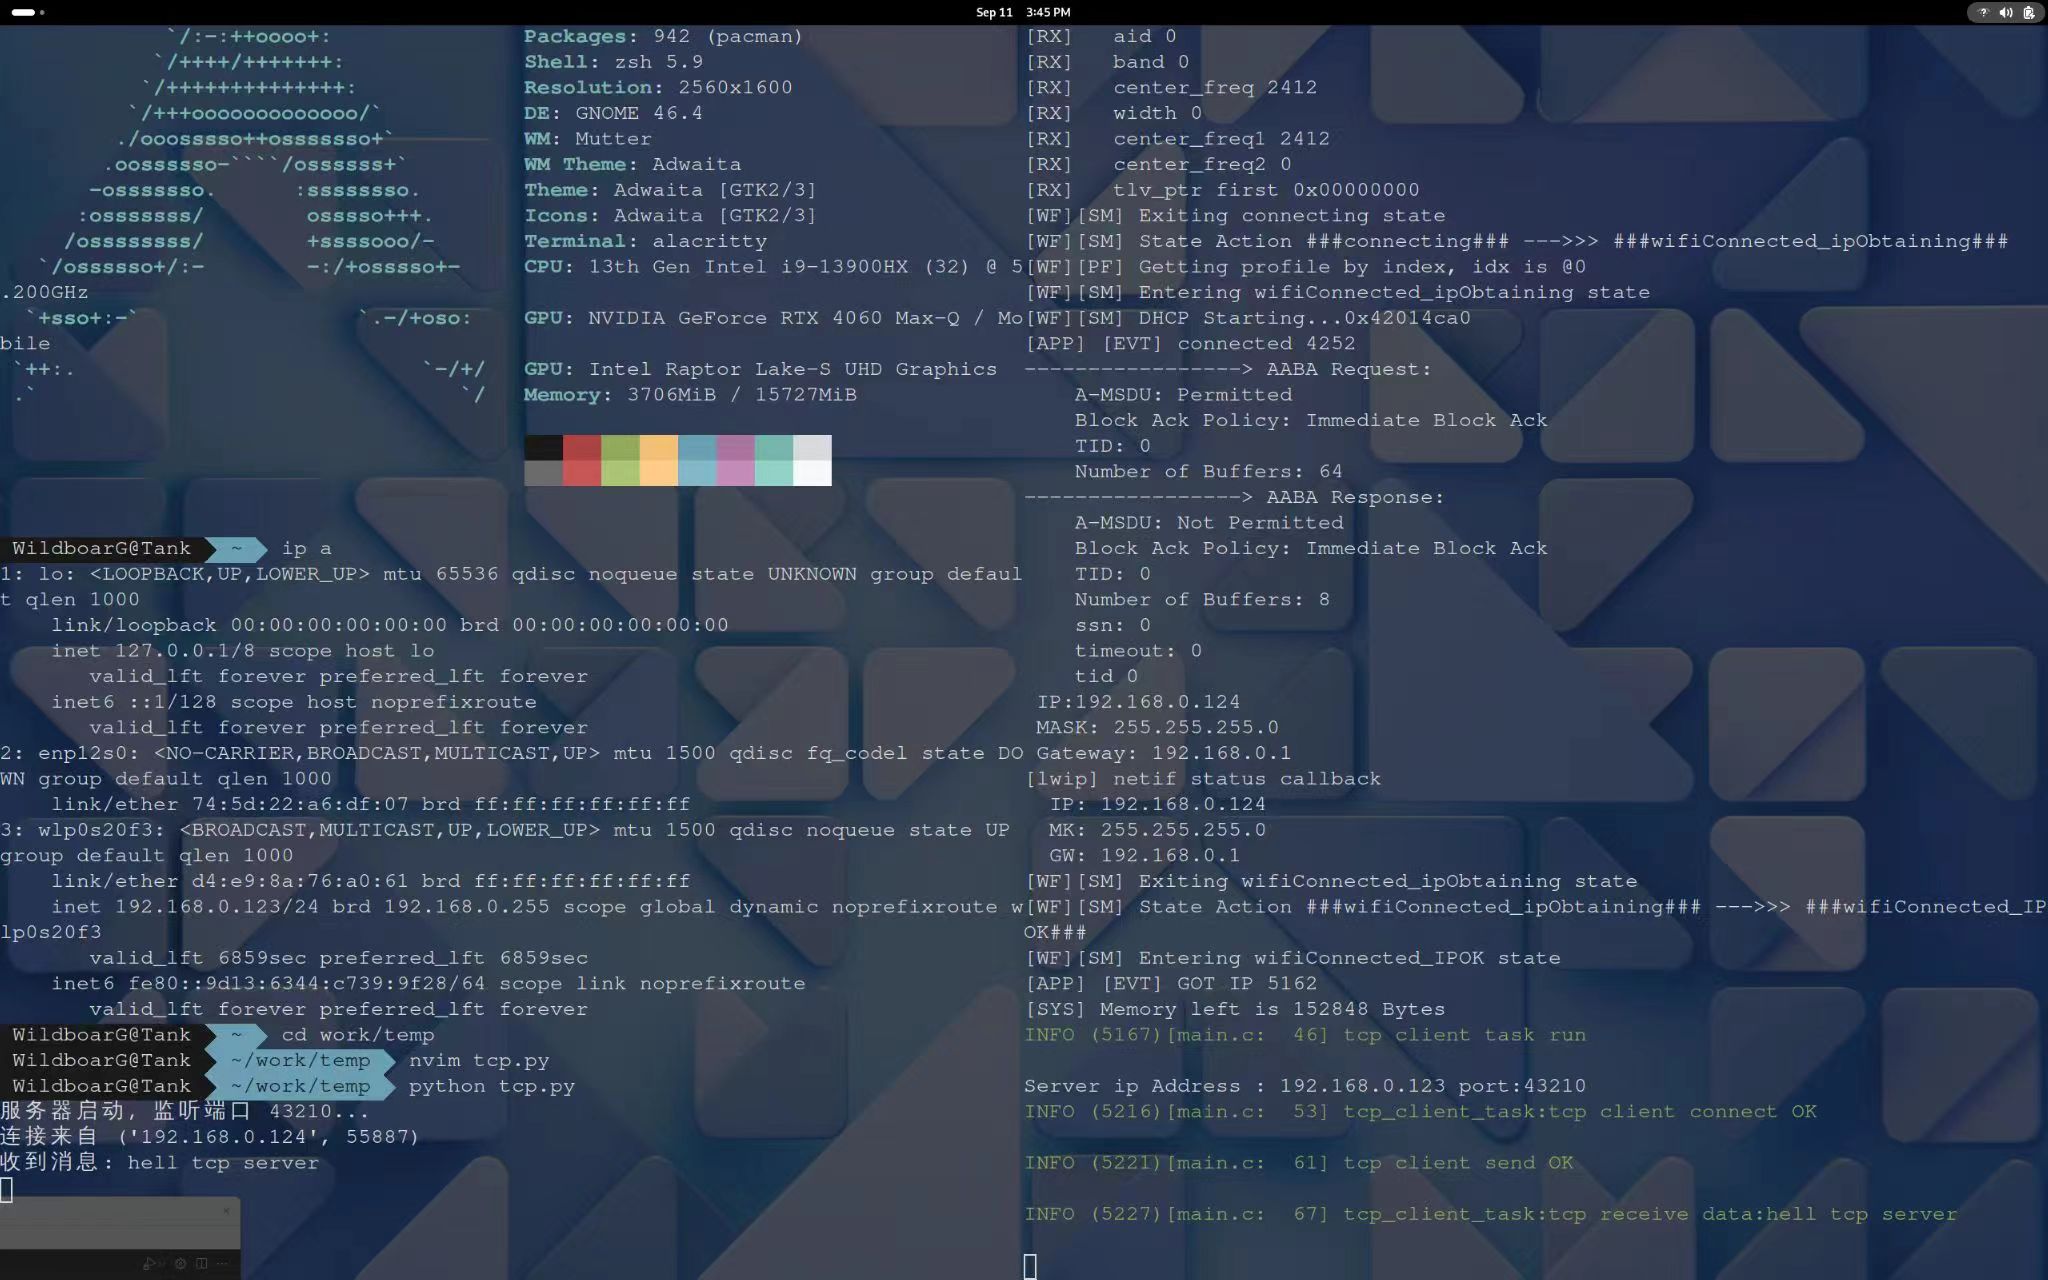2048x1280 pixels.
Task: Click the 'WM: Mutter' line
Action: pos(587,139)
